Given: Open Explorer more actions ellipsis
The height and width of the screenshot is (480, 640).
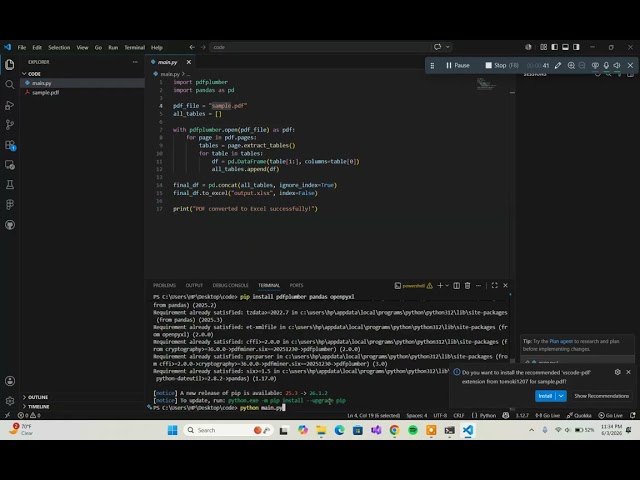Looking at the screenshot, I should (x=135, y=62).
